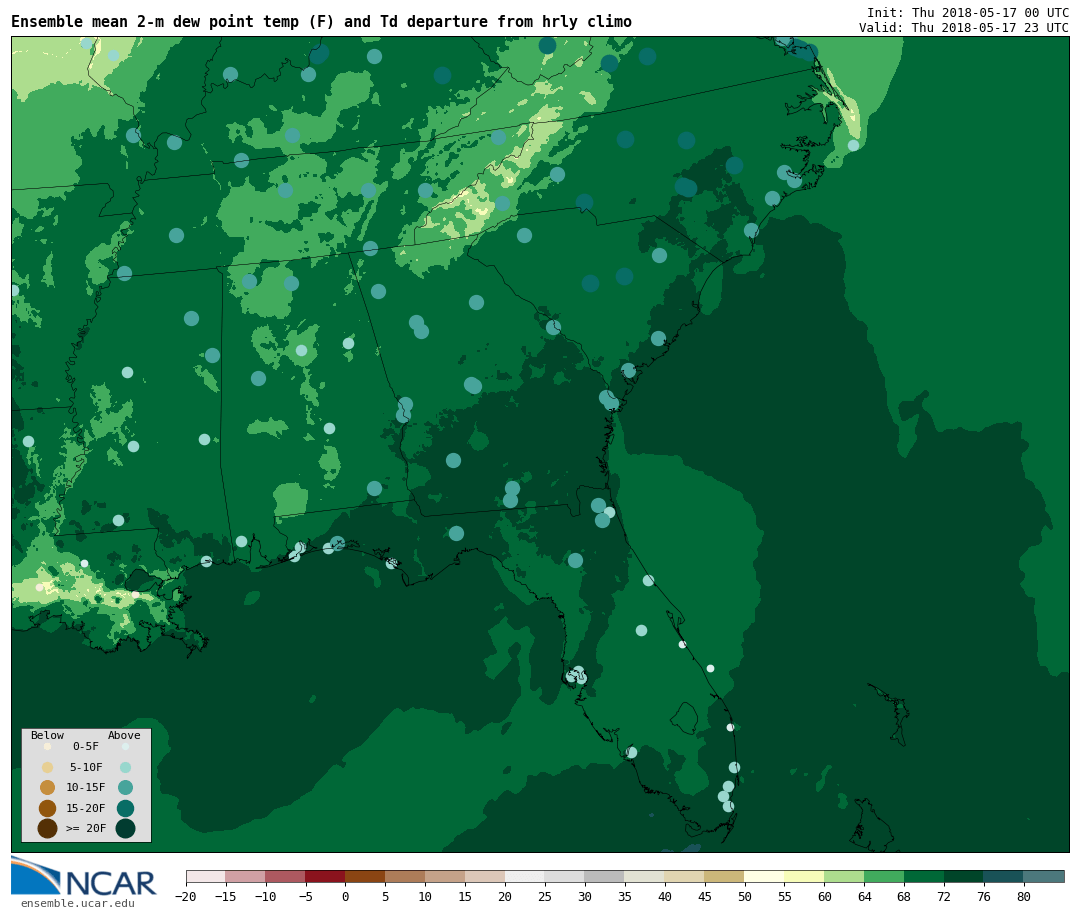The image size is (1080, 915).
Task: Click the '50' colorbar tick label
Action: [745, 897]
